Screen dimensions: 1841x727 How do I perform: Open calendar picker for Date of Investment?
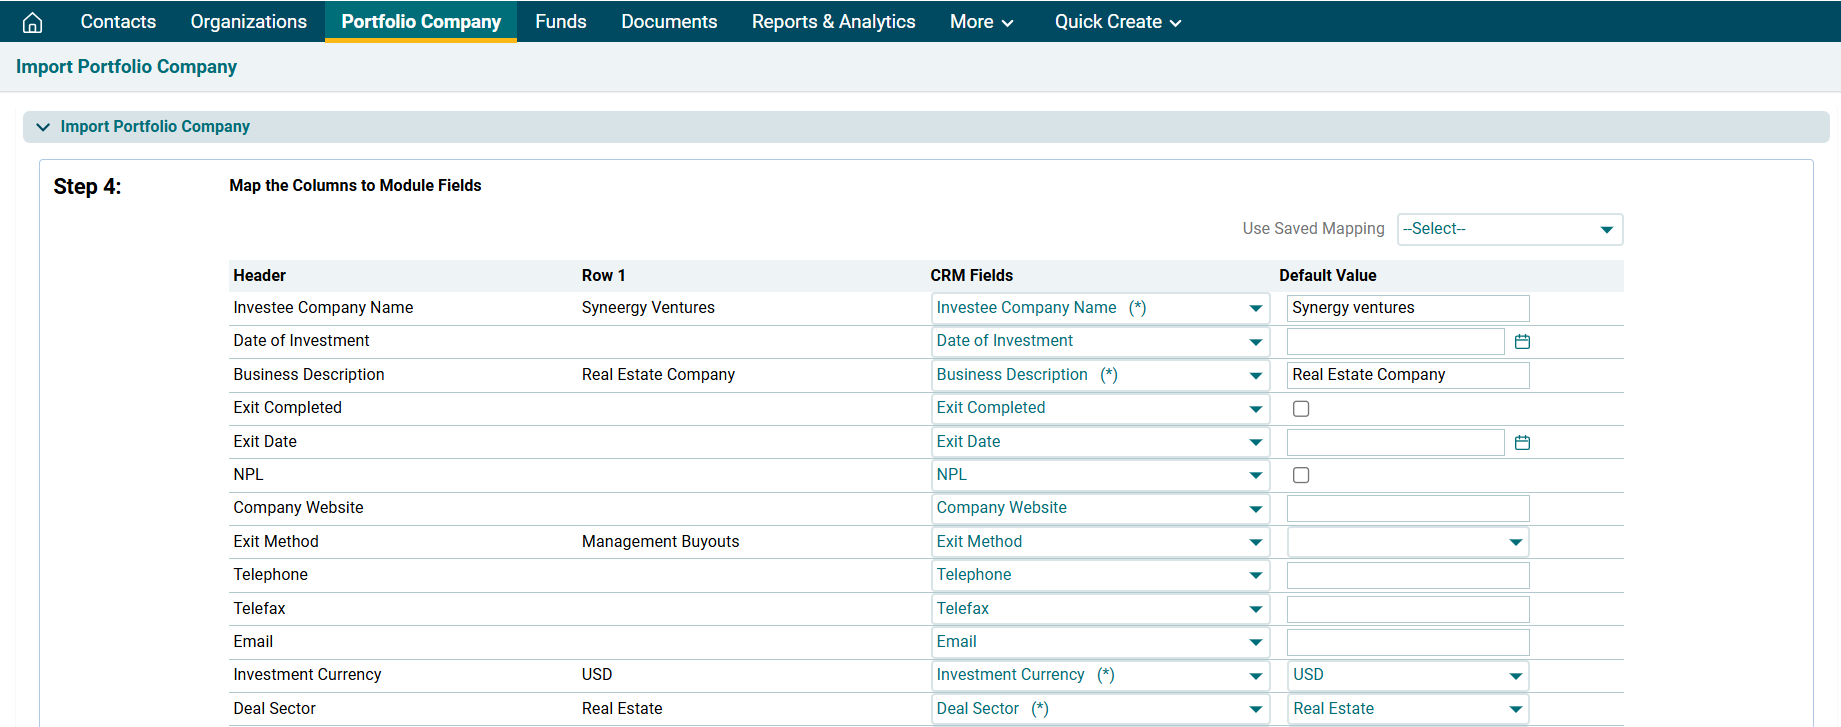pos(1522,342)
